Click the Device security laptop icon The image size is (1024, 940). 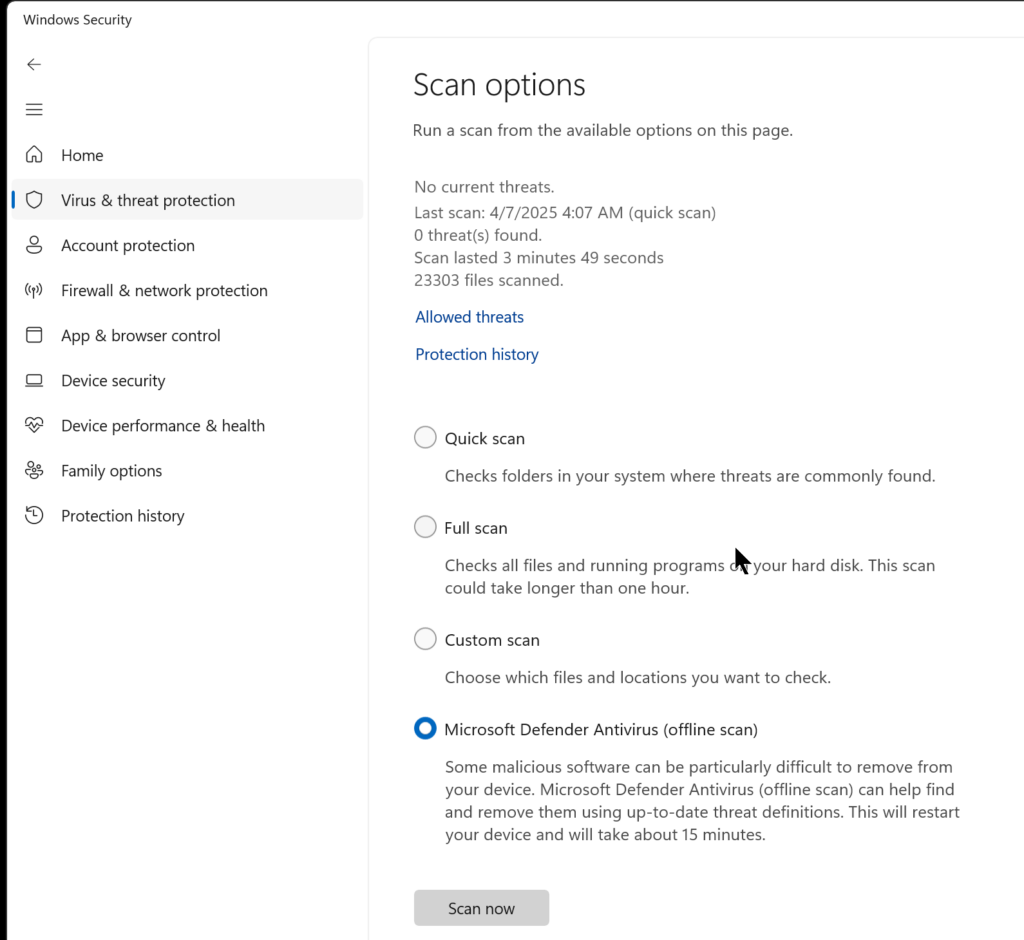[x=34, y=380]
